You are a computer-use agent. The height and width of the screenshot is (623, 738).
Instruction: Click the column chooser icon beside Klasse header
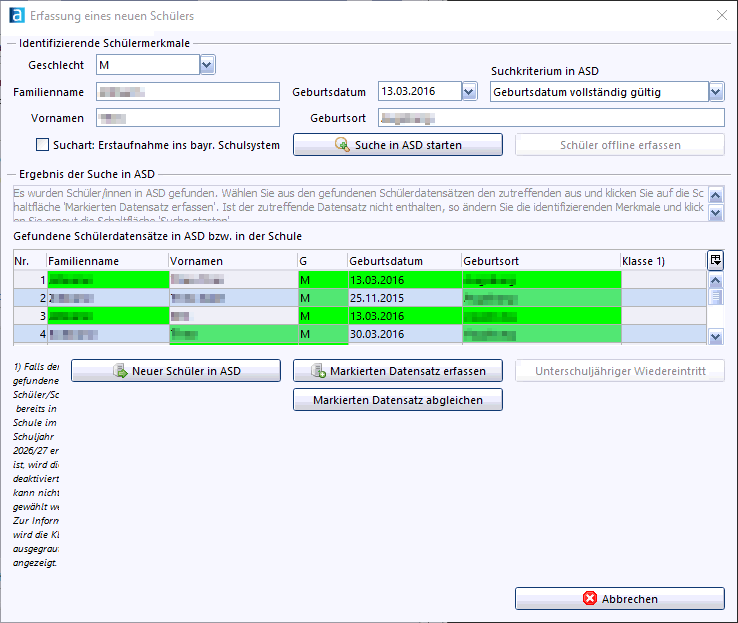pyautogui.click(x=715, y=260)
